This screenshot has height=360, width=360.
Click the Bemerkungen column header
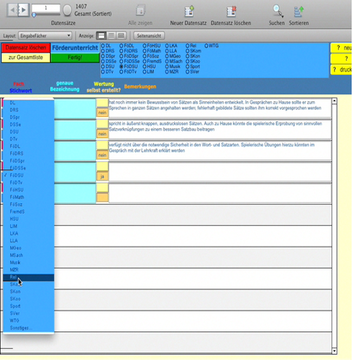(140, 87)
